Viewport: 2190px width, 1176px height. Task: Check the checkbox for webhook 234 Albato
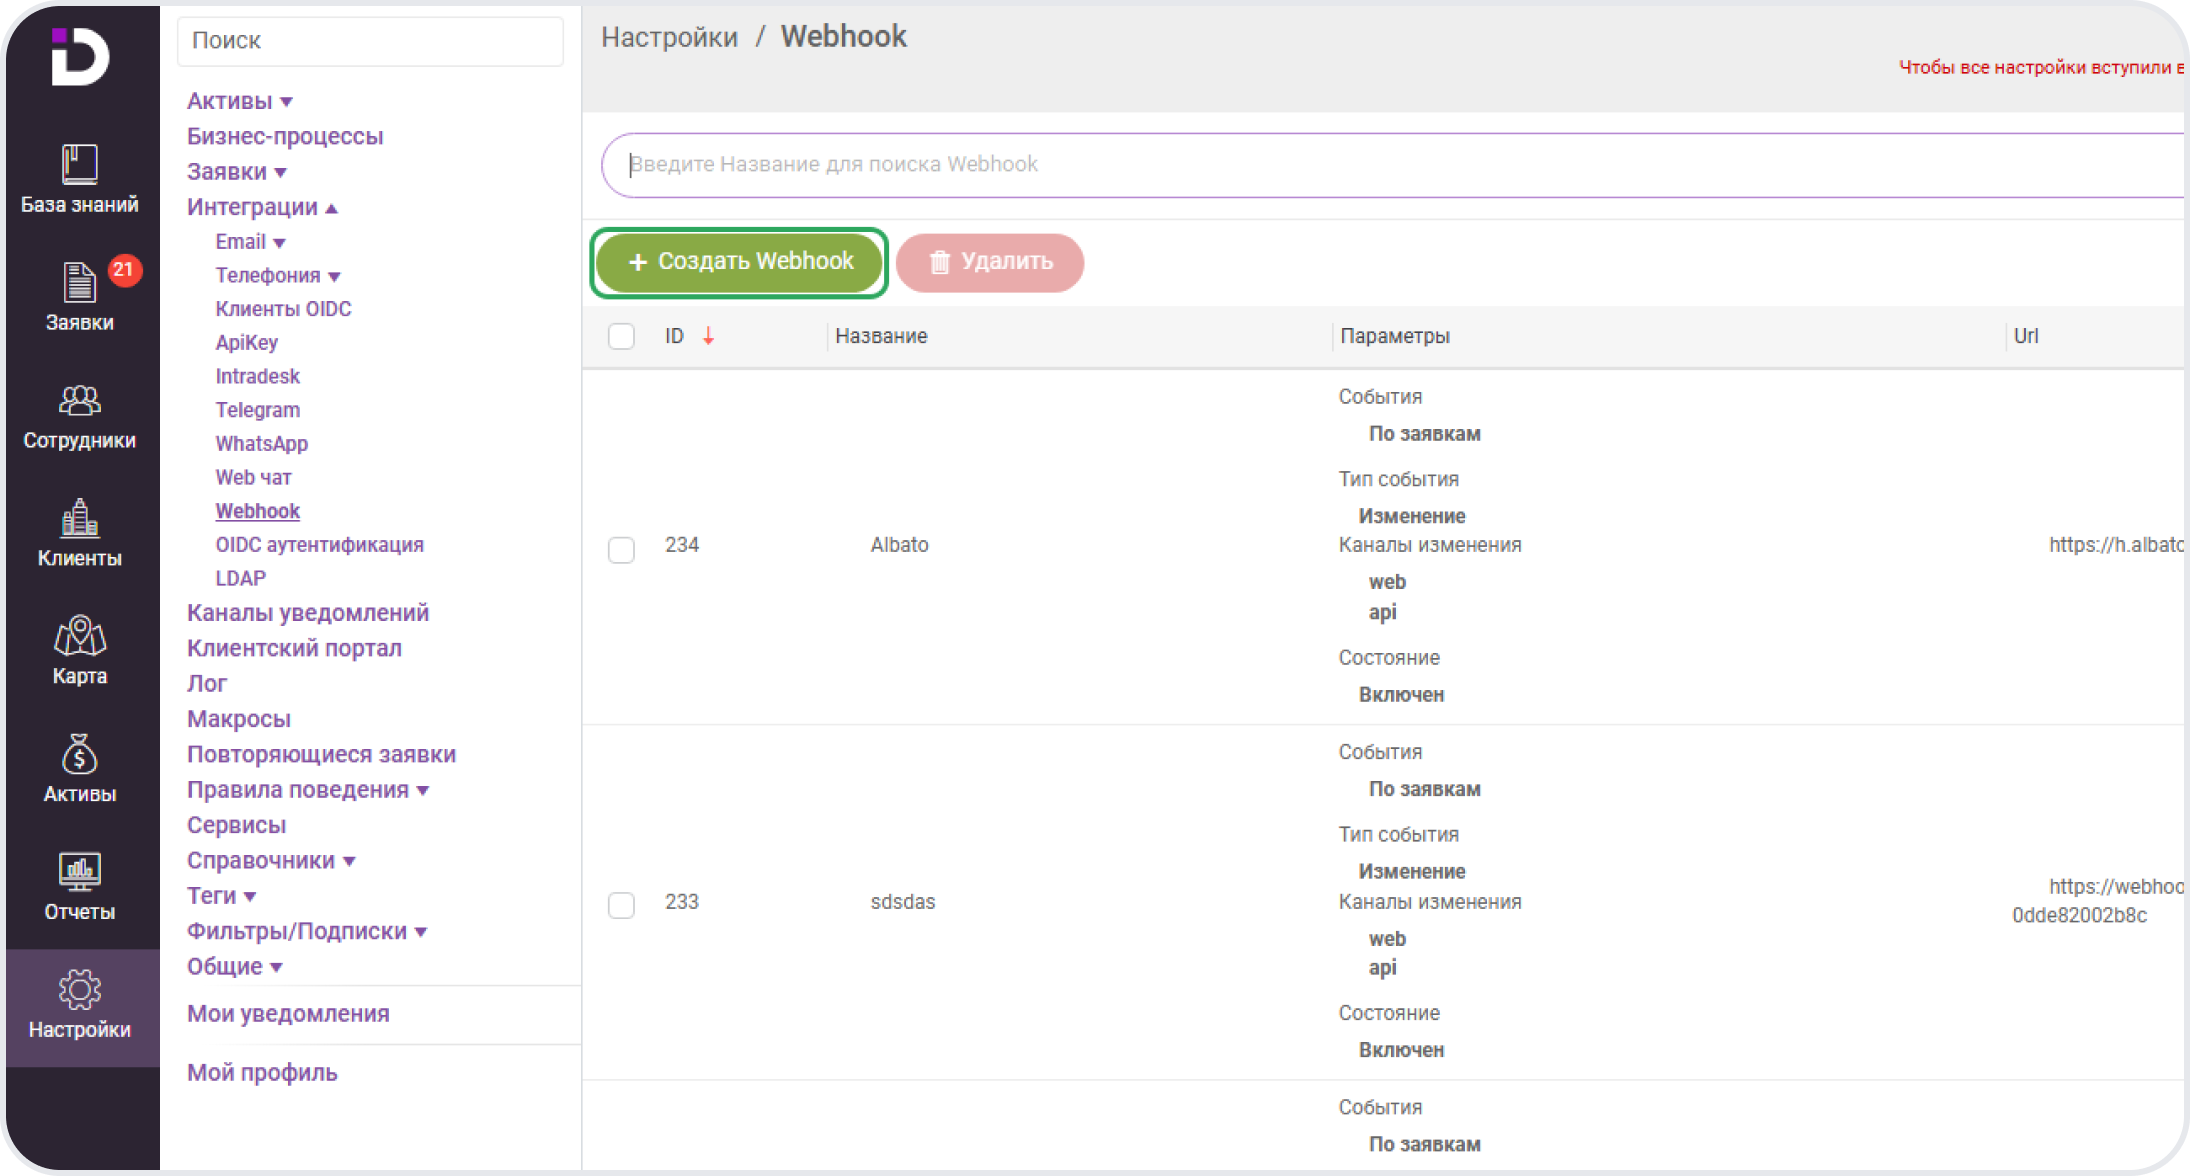(x=621, y=549)
